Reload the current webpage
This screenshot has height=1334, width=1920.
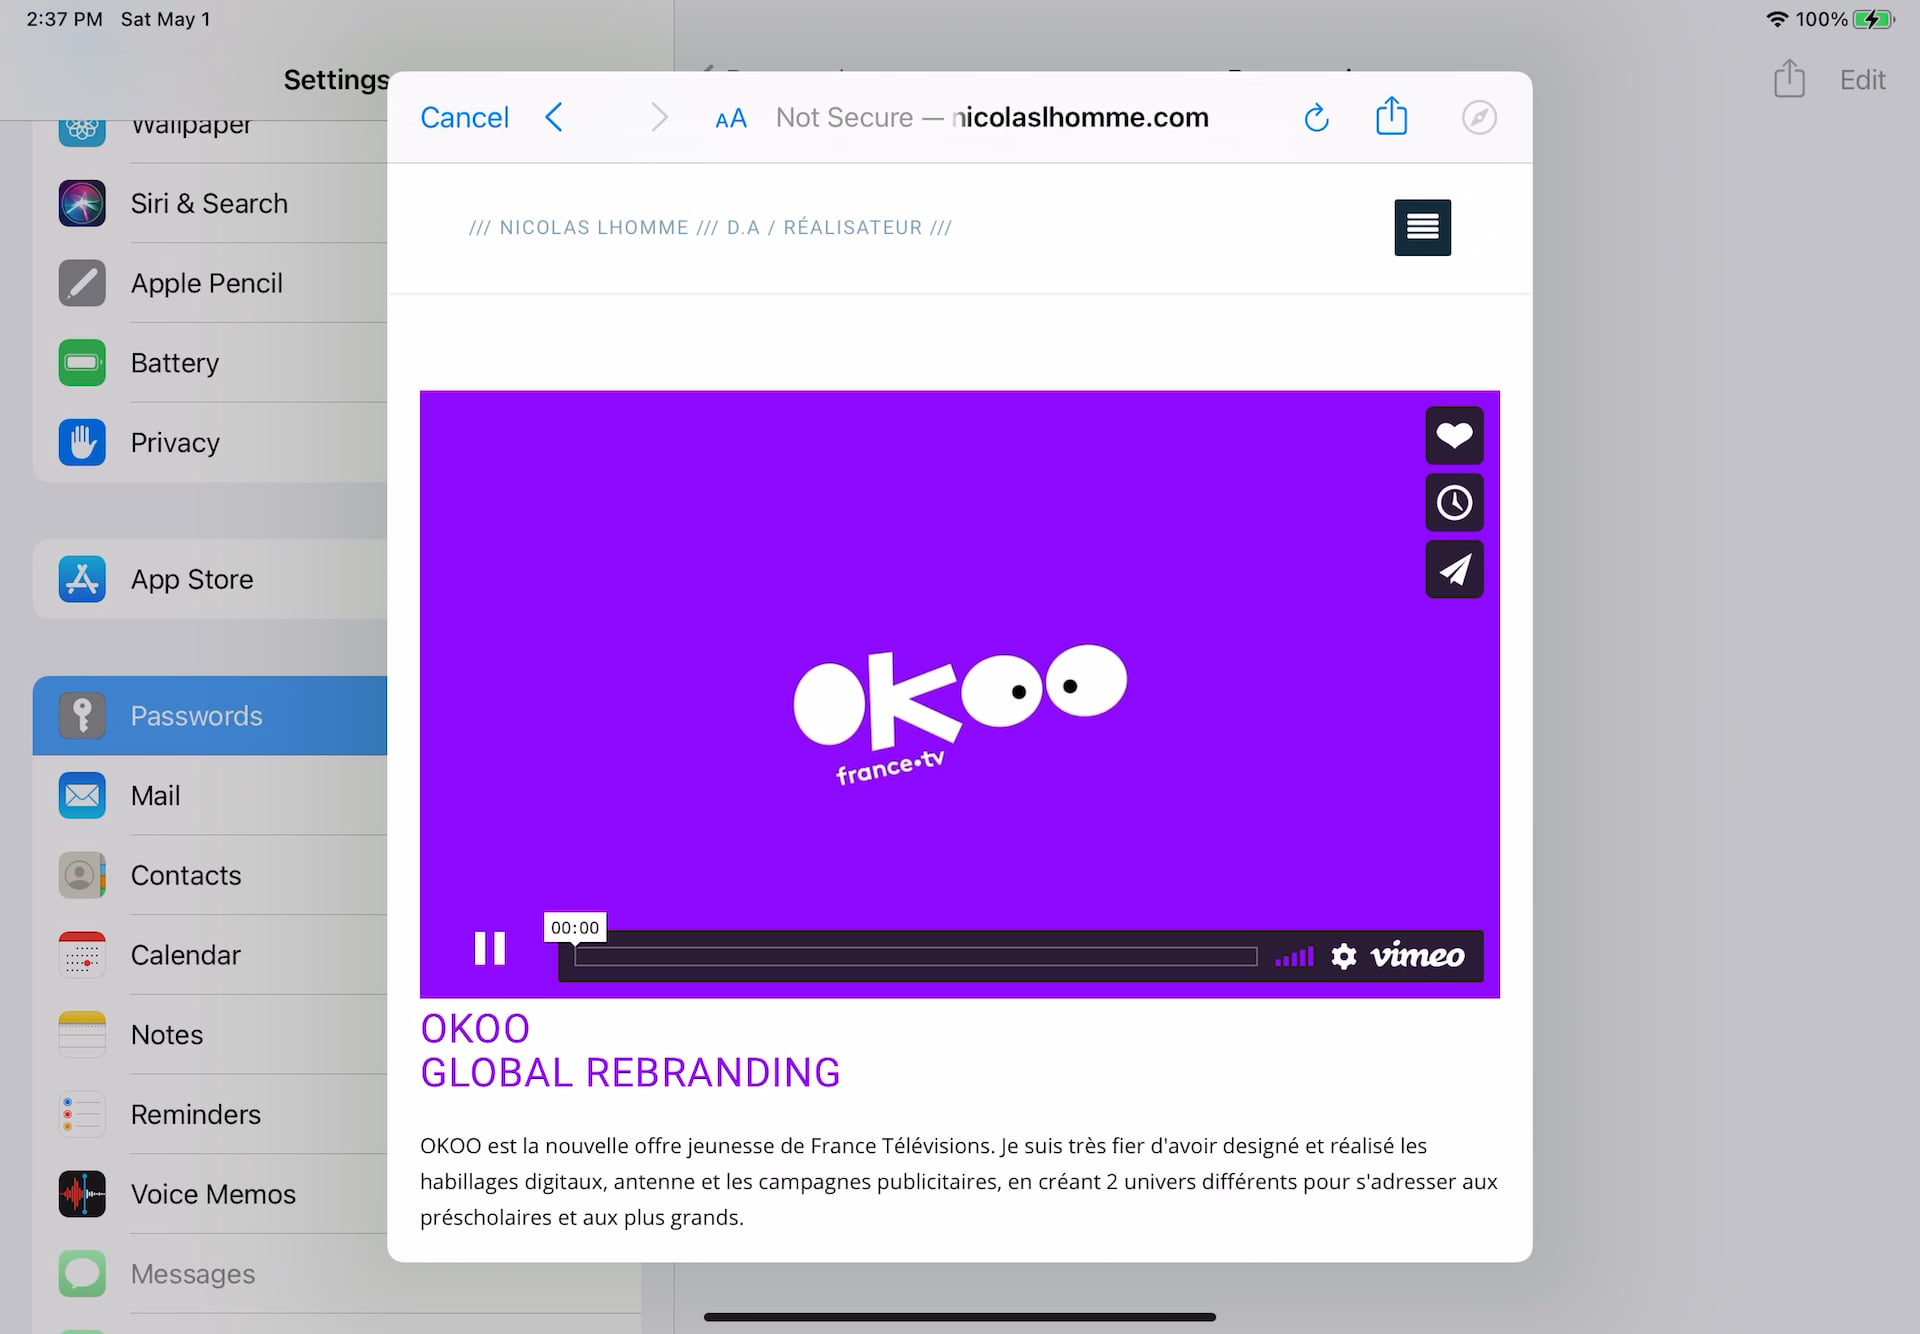tap(1315, 117)
